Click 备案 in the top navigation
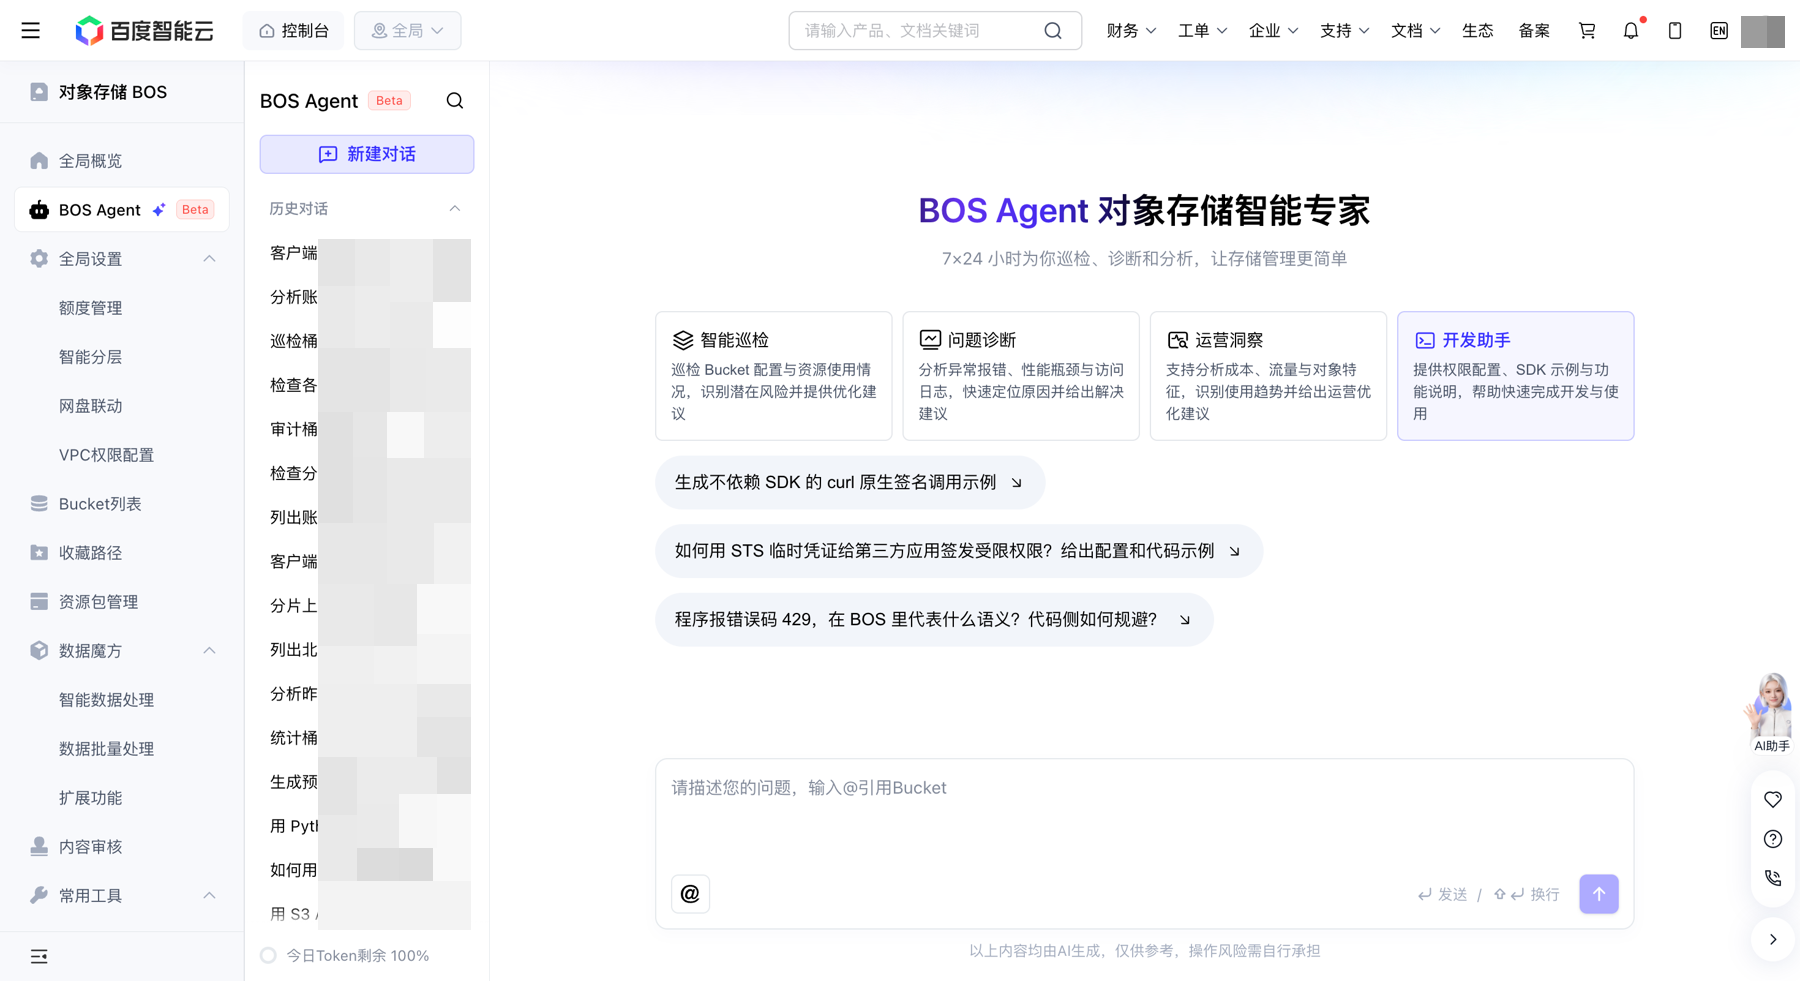 pos(1534,31)
